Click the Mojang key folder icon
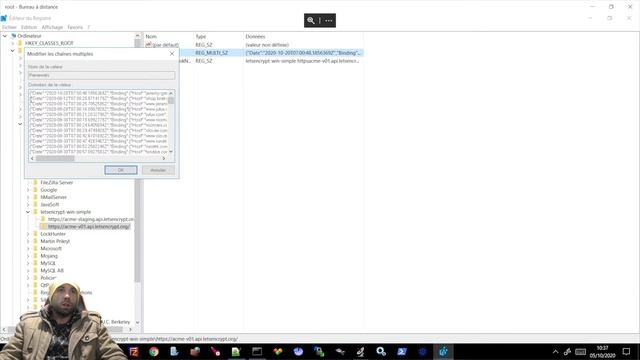This screenshot has width=640, height=360. tap(36, 256)
